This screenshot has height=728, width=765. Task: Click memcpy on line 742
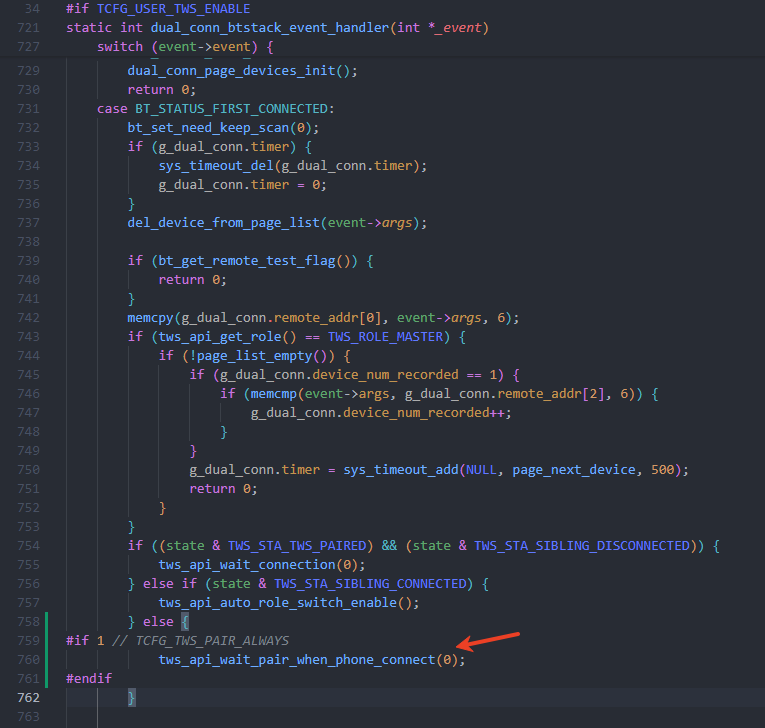[x=150, y=318]
